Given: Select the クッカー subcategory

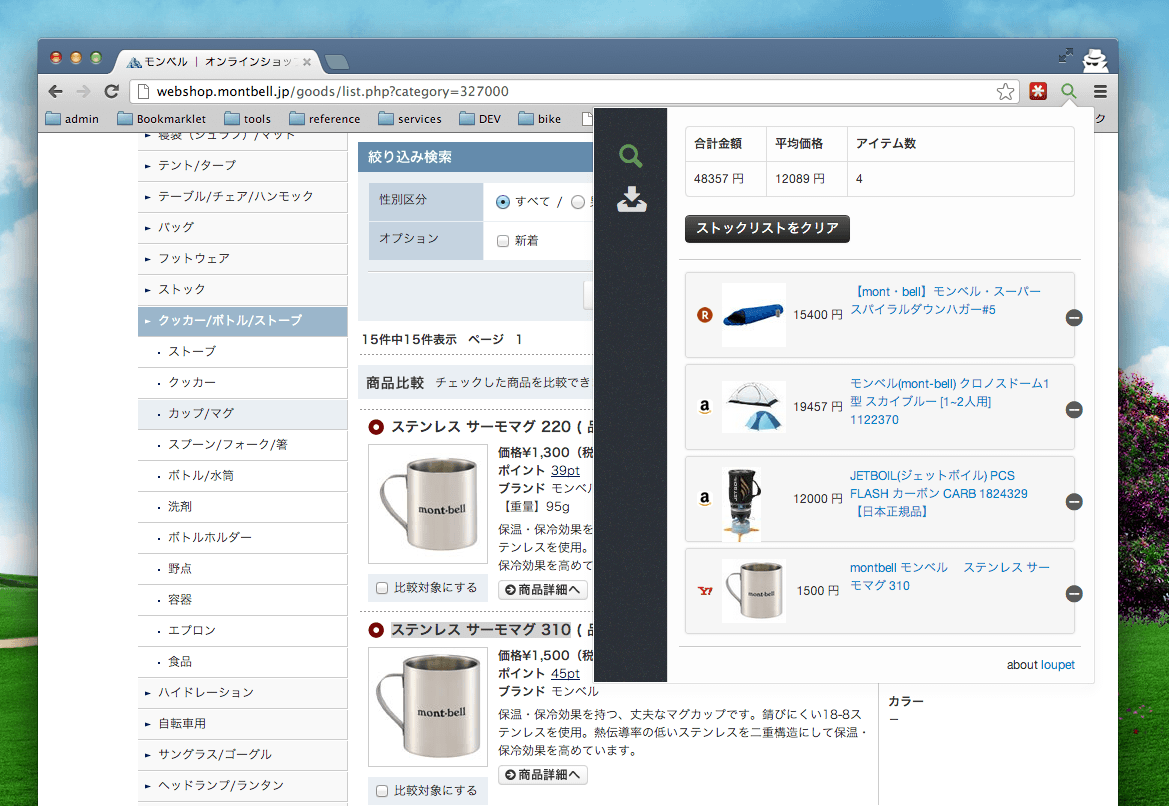Looking at the screenshot, I should pos(243,382).
